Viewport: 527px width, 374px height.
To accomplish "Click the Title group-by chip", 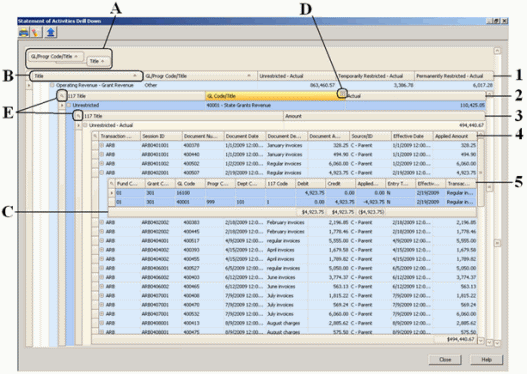I will point(98,61).
